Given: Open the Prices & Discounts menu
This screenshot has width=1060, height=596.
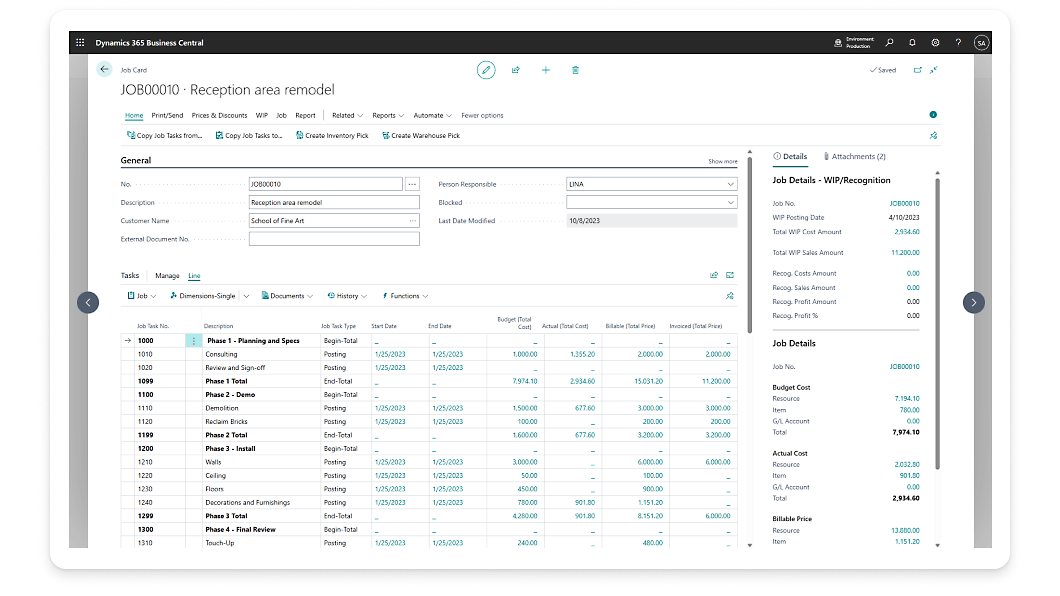Looking at the screenshot, I should [219, 115].
